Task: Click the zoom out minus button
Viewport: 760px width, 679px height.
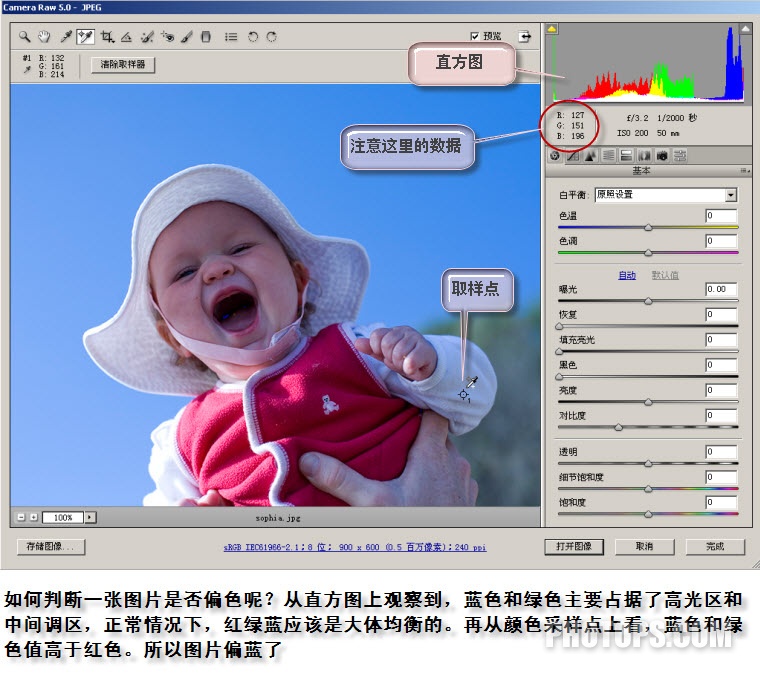Action: coord(21,517)
